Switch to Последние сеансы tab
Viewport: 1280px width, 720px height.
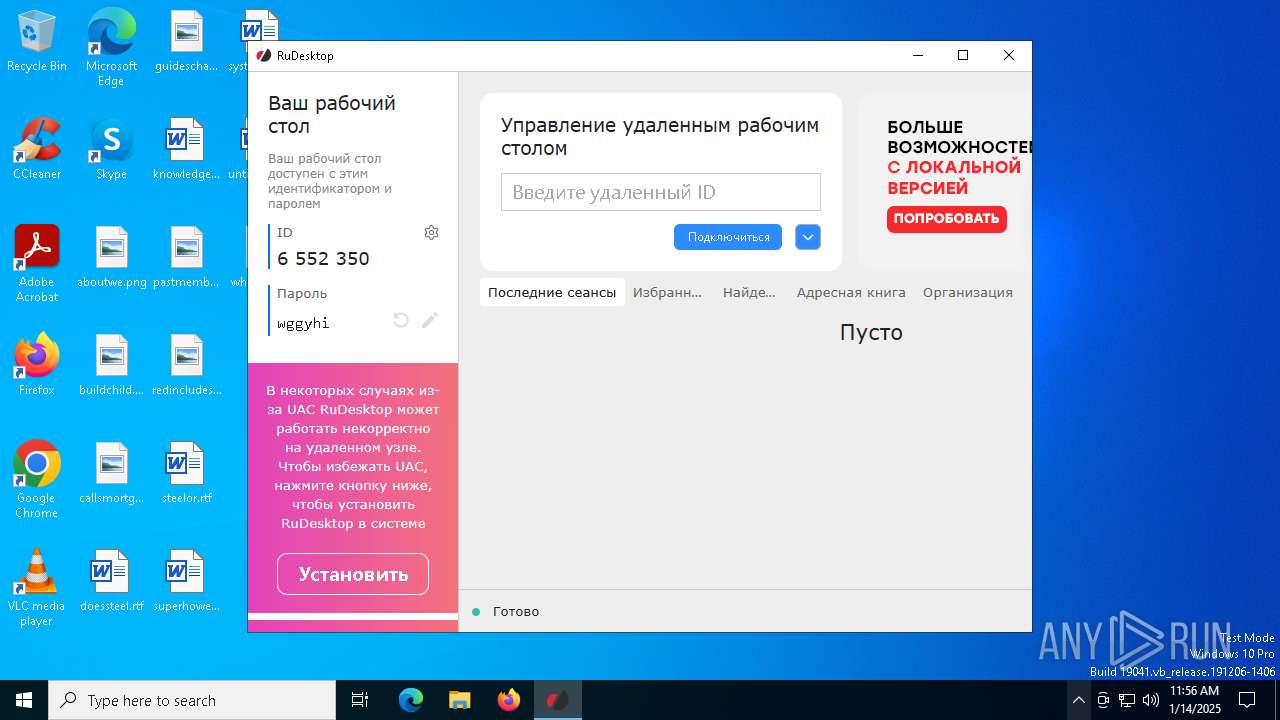[x=552, y=292]
